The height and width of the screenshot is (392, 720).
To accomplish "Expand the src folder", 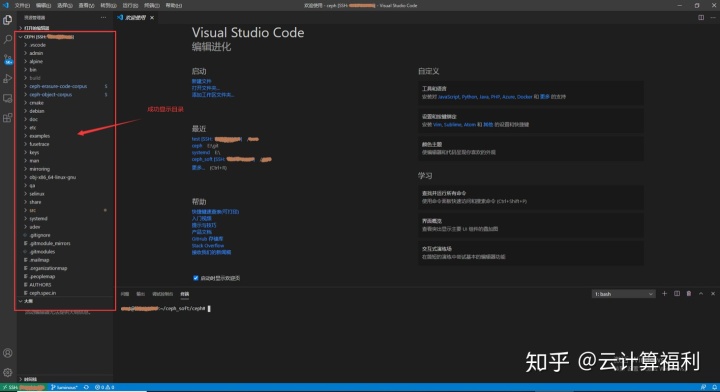I will pos(64,210).
